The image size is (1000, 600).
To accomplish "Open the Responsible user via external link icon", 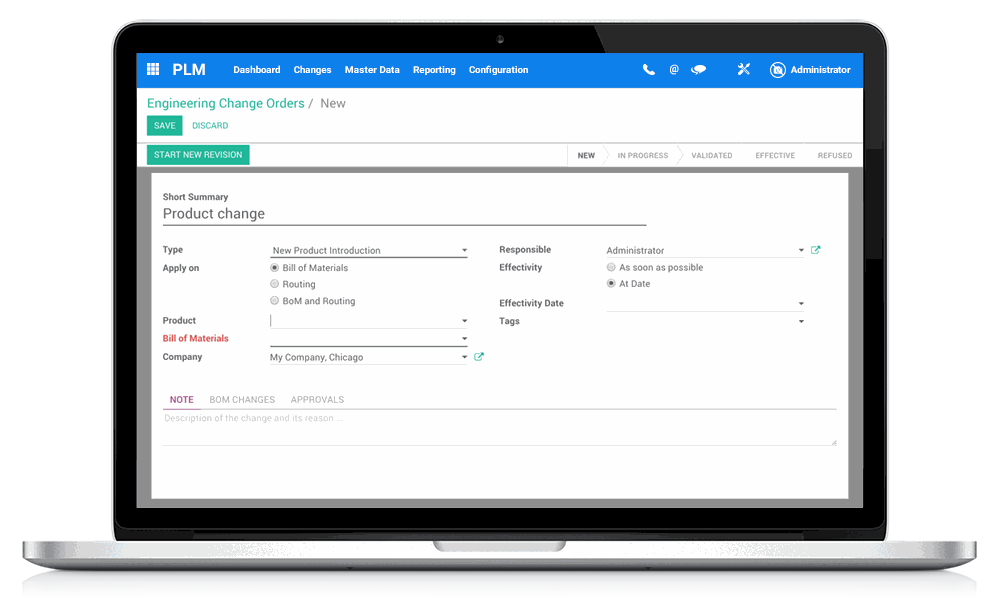I will coord(817,250).
